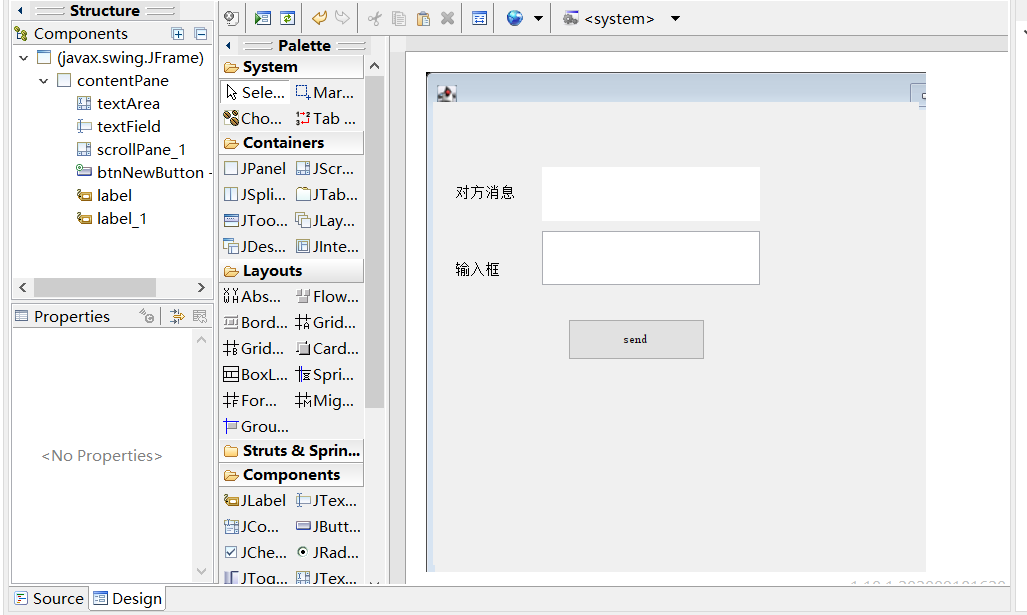
Task: Collapse Structure panel with left arrow
Action: coord(20,10)
